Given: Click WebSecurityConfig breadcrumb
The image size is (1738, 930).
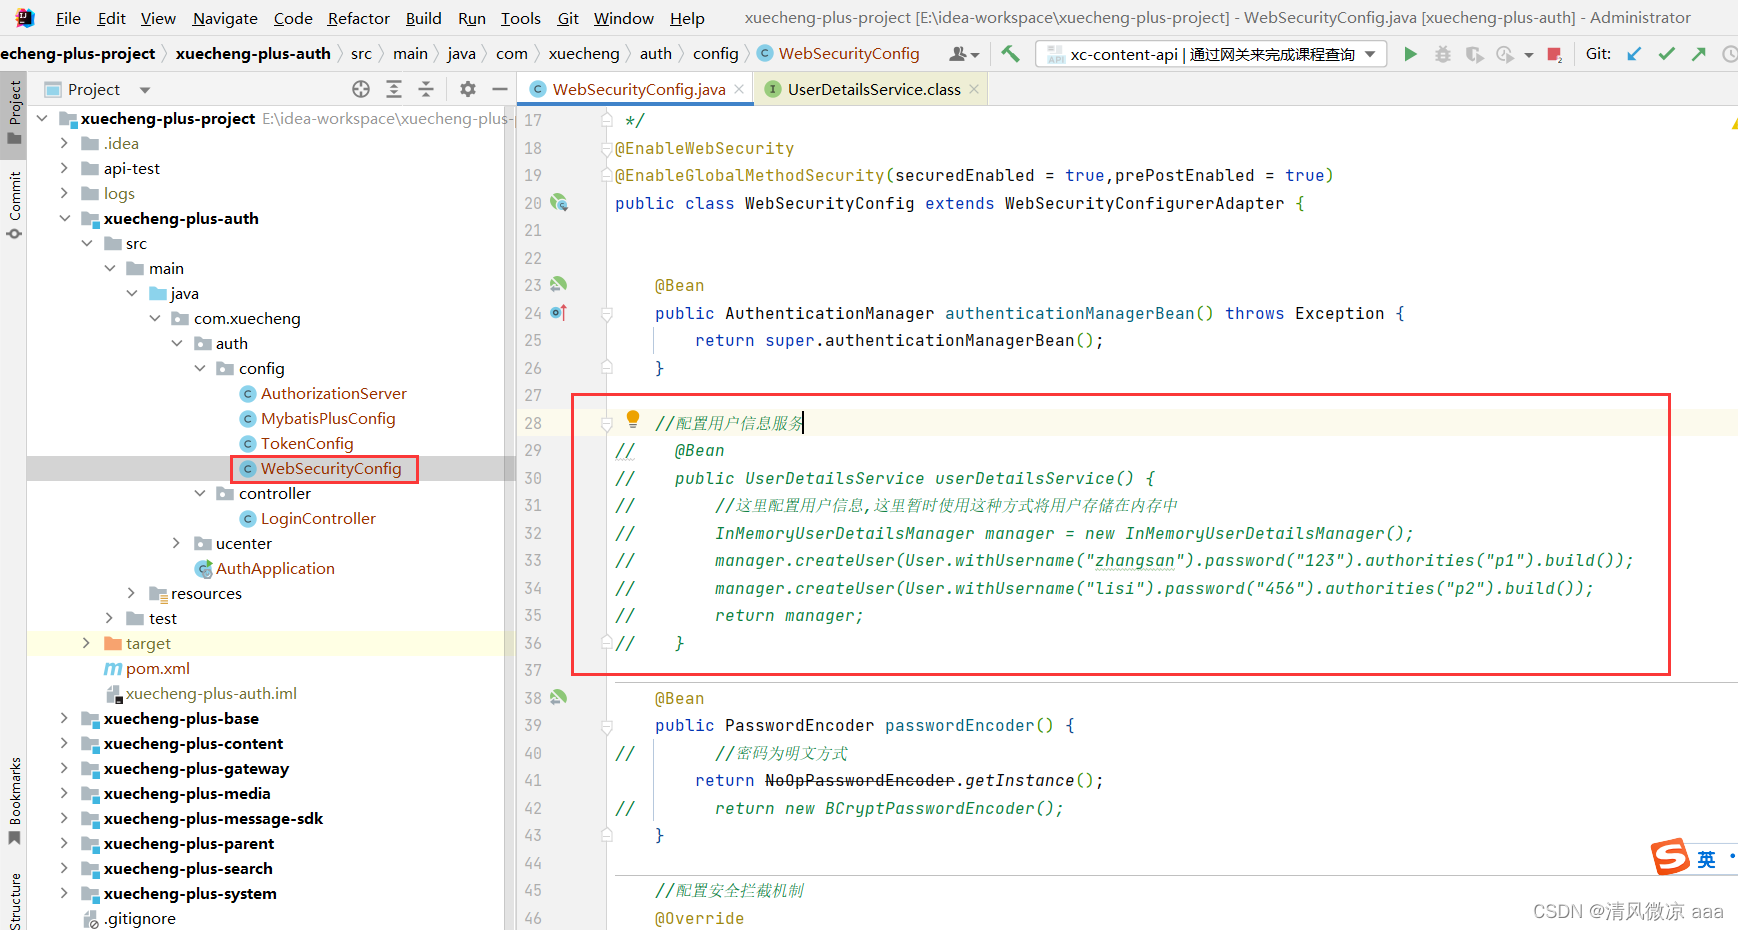Looking at the screenshot, I should point(849,54).
